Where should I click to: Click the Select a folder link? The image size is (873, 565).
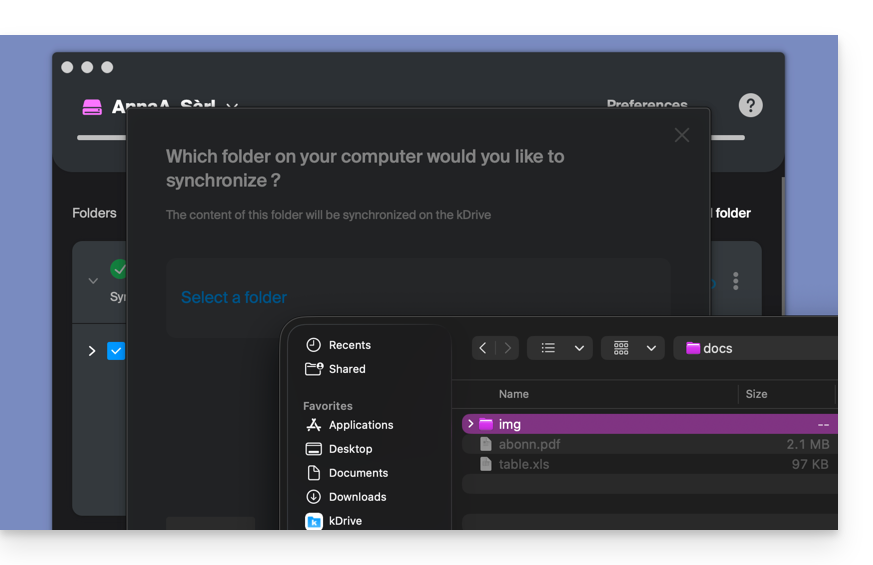(x=234, y=297)
